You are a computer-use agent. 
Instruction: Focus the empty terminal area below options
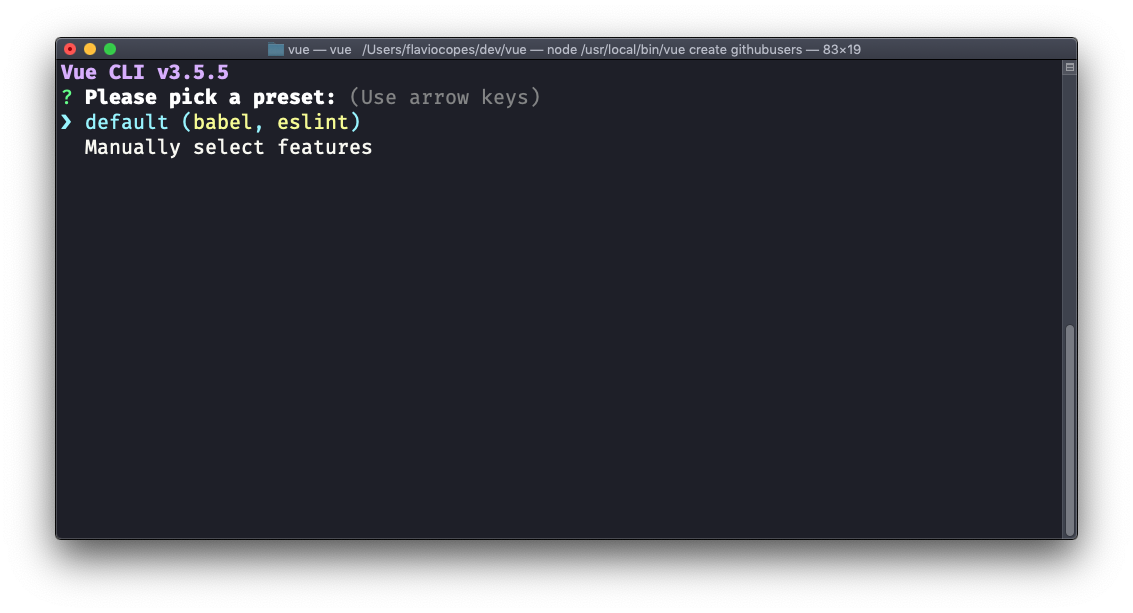(x=558, y=347)
